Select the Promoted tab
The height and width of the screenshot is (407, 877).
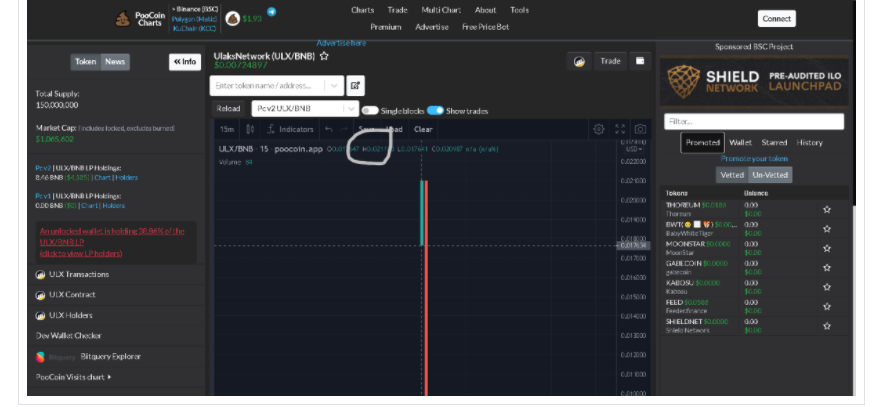tap(702, 143)
